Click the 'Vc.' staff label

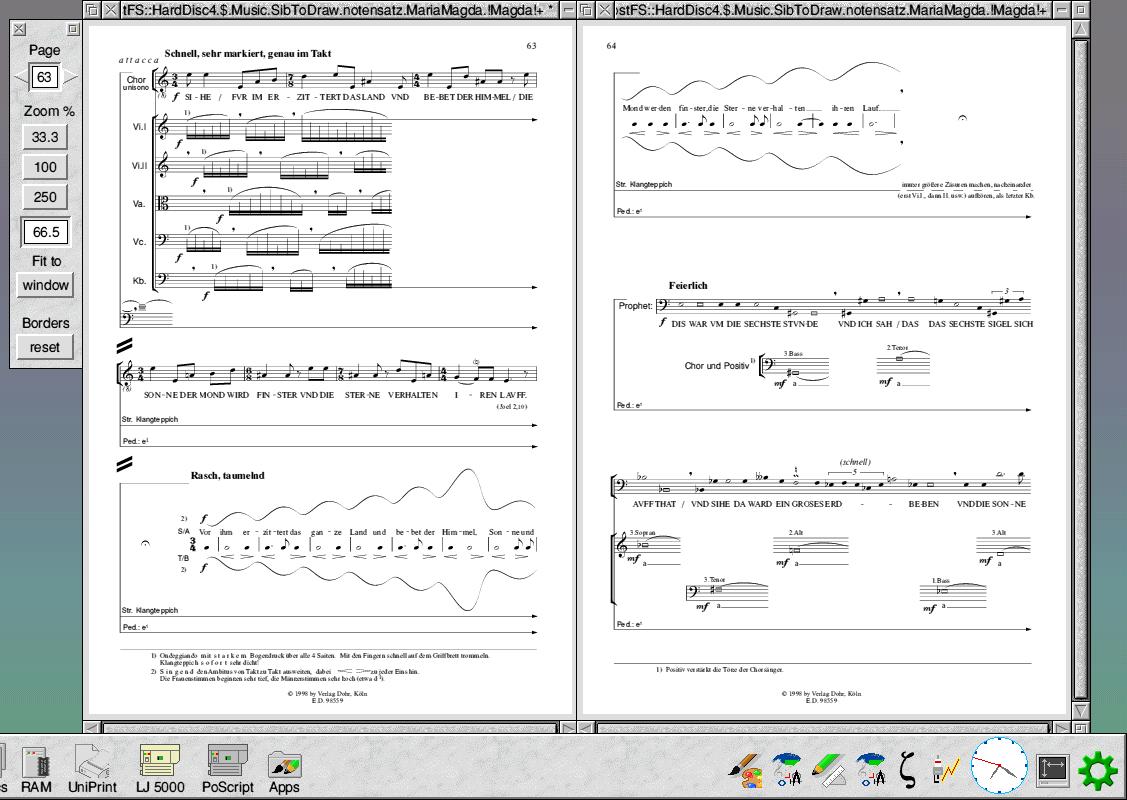(139, 242)
